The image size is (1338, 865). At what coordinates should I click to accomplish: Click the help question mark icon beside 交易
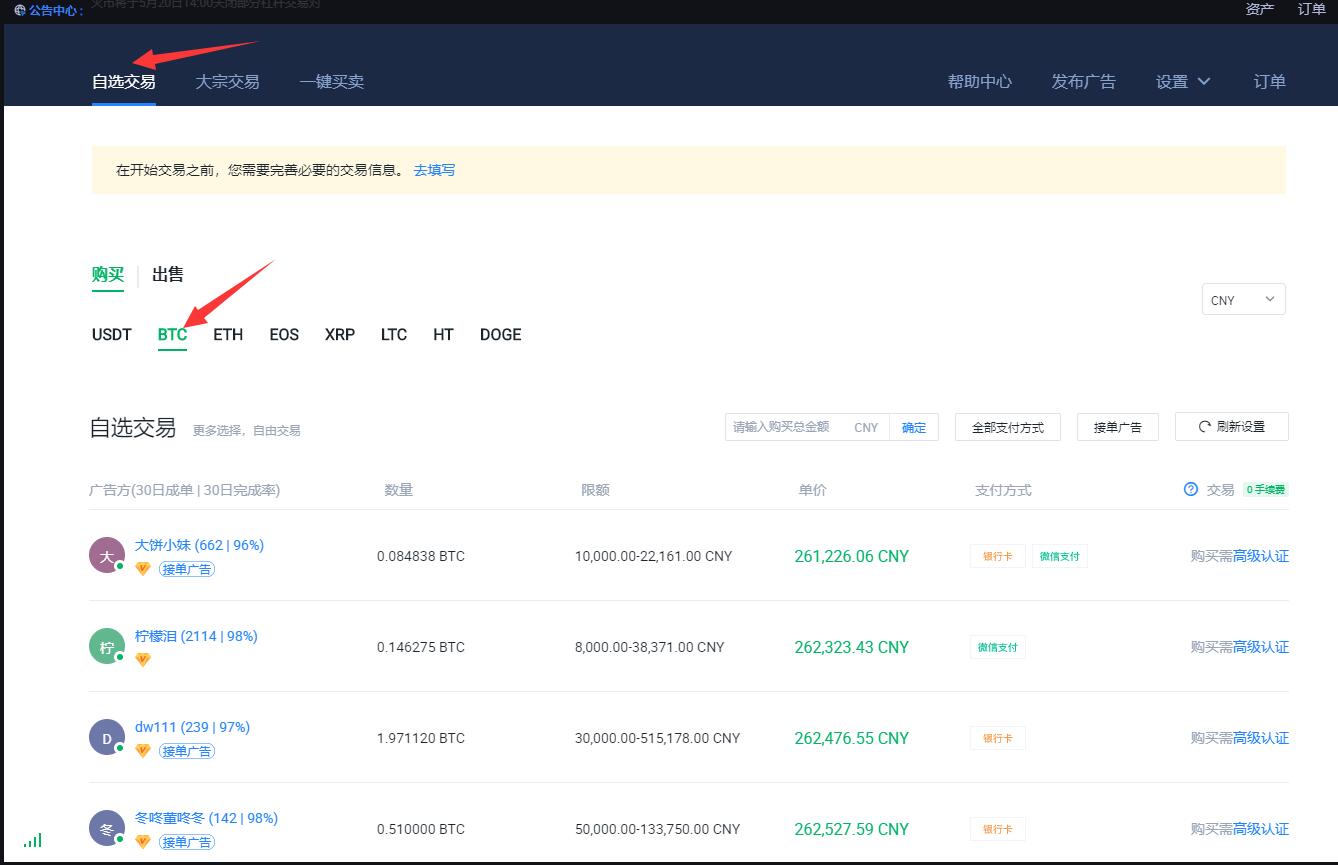tap(1190, 490)
